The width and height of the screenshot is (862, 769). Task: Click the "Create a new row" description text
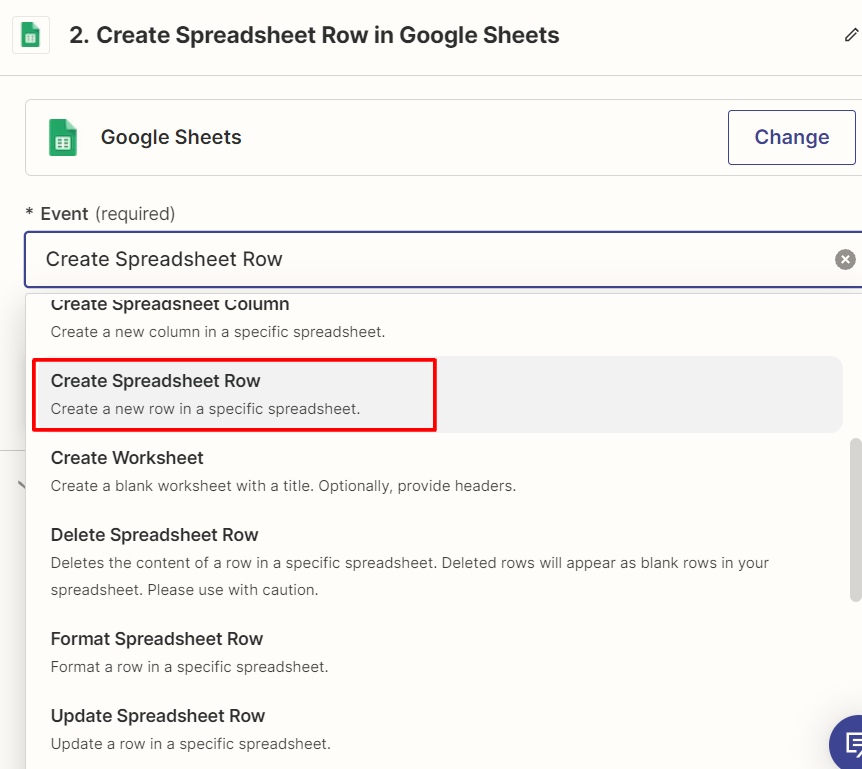click(206, 409)
